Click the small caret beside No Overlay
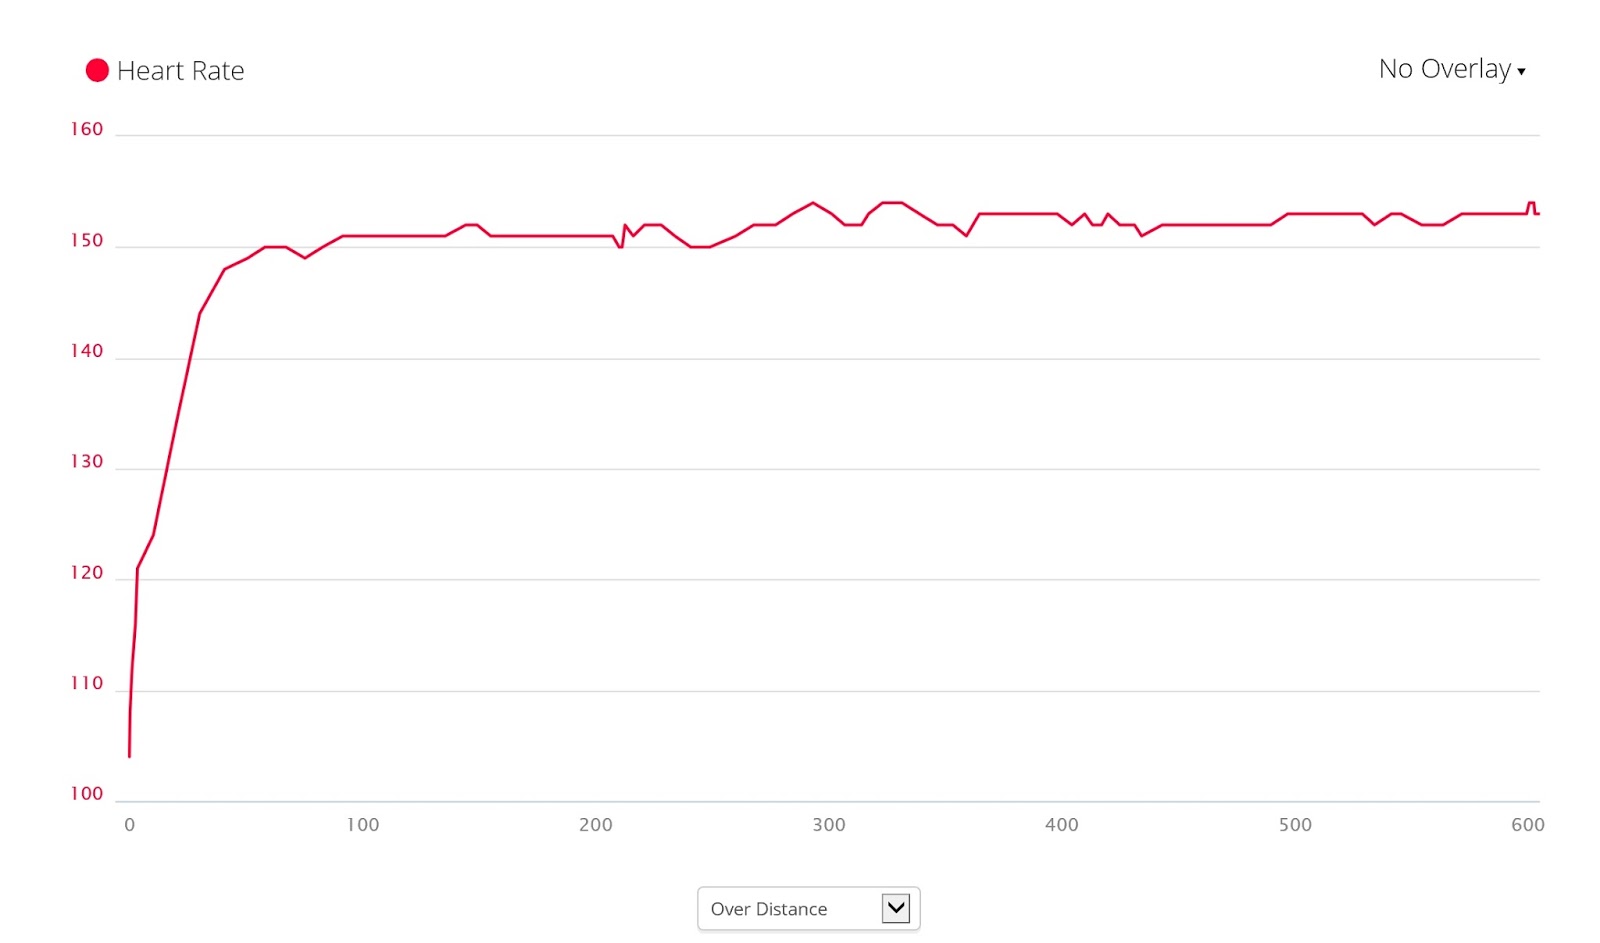This screenshot has height=943, width=1600. point(1521,71)
